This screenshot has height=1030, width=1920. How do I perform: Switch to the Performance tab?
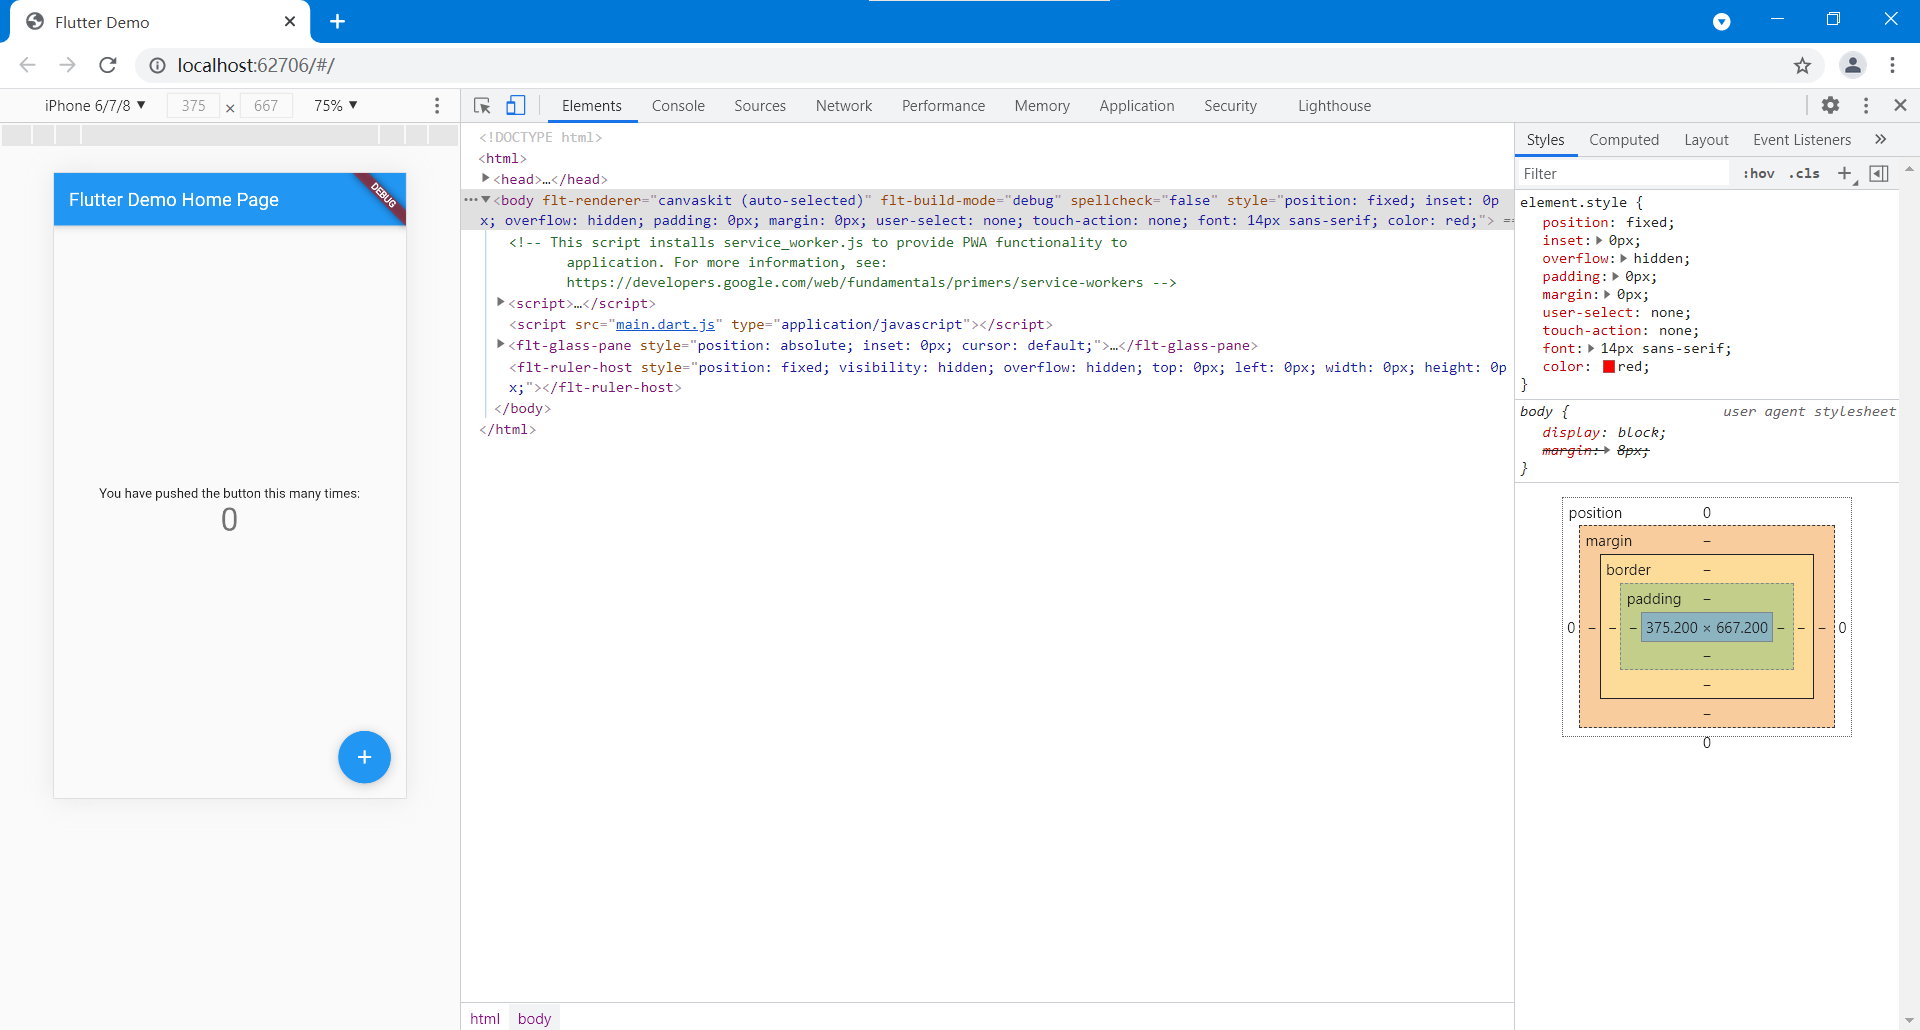tap(943, 105)
